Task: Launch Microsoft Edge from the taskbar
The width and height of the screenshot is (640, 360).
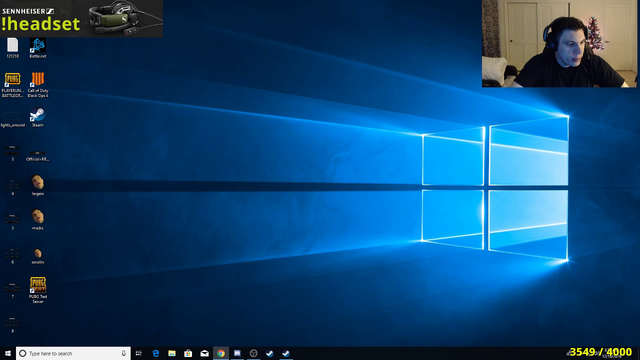Action: [156, 353]
